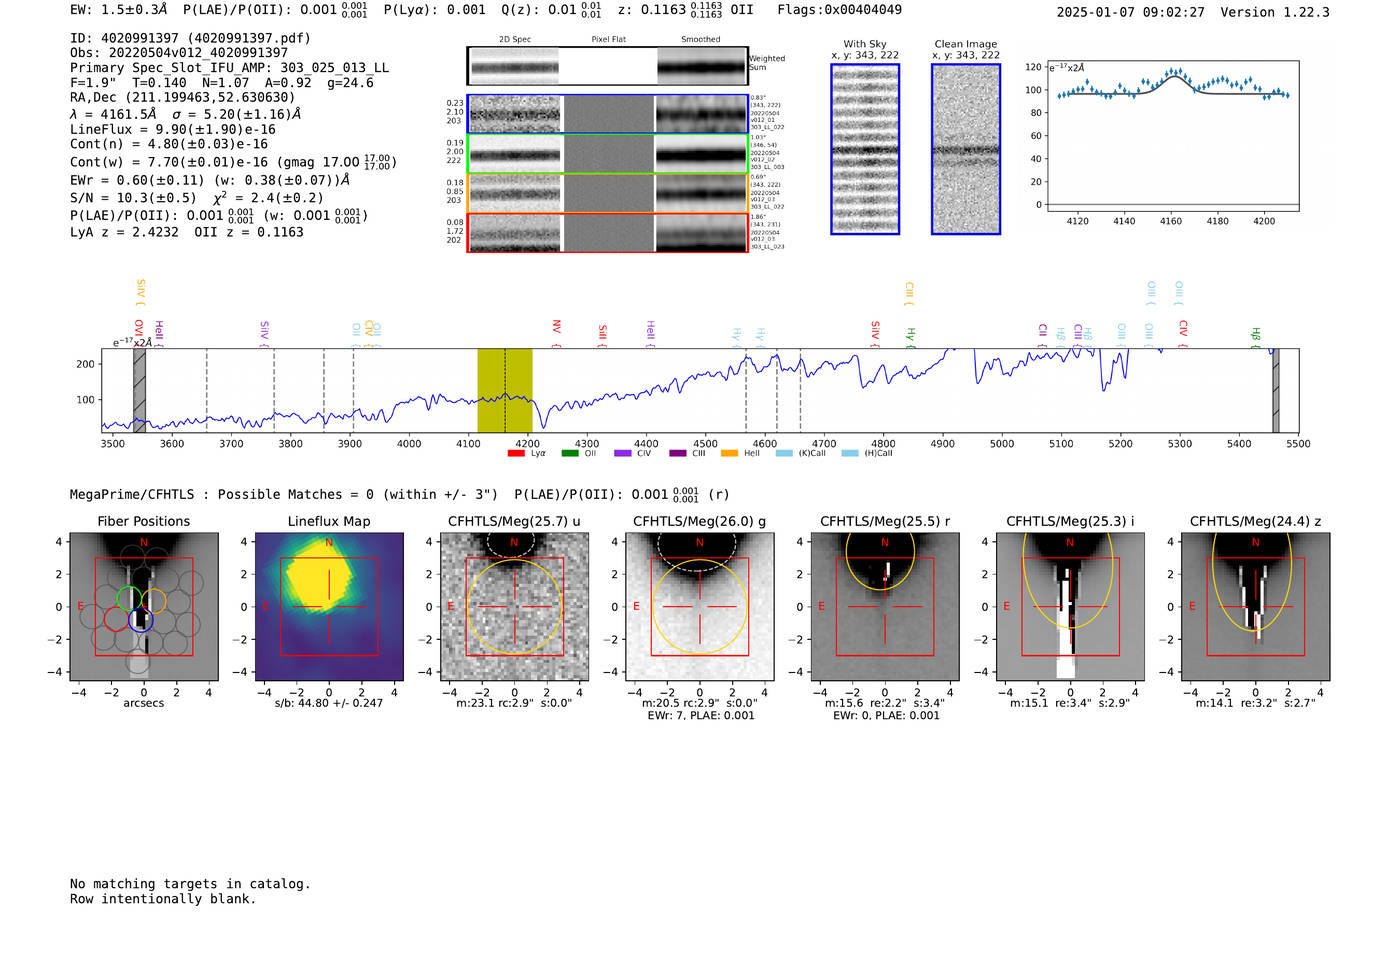
Task: Click the Lineflux Map image
Action: 329,606
